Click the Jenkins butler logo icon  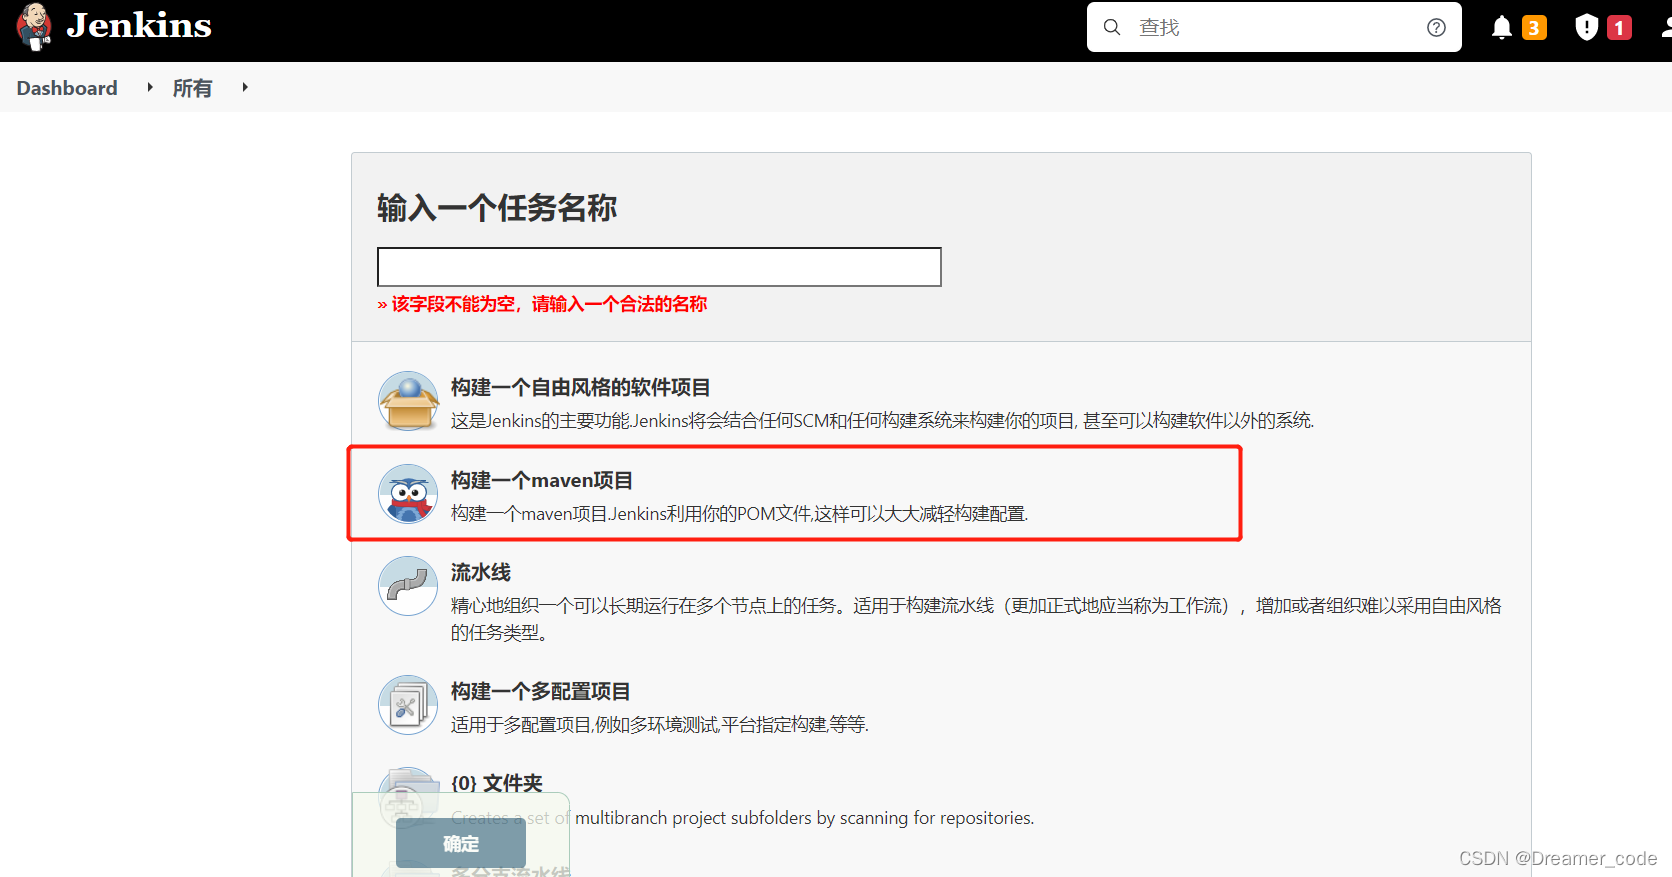point(34,27)
